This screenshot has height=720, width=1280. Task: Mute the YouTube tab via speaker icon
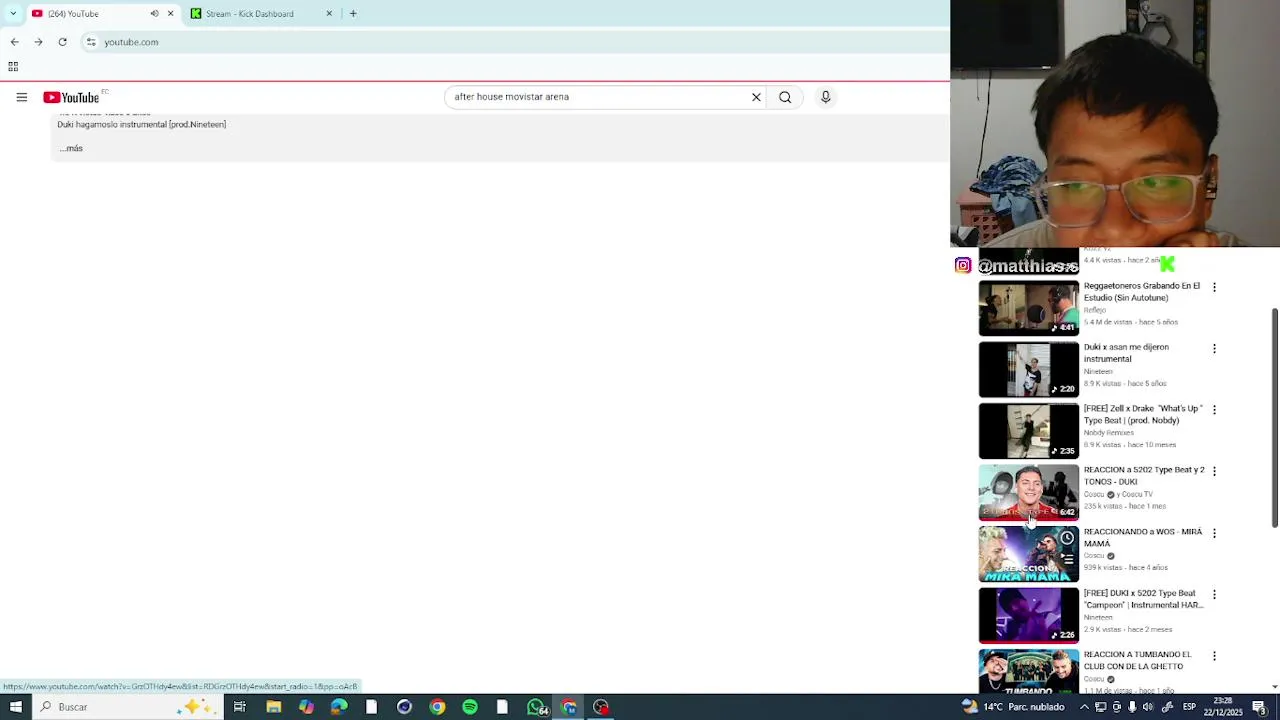[154, 13]
